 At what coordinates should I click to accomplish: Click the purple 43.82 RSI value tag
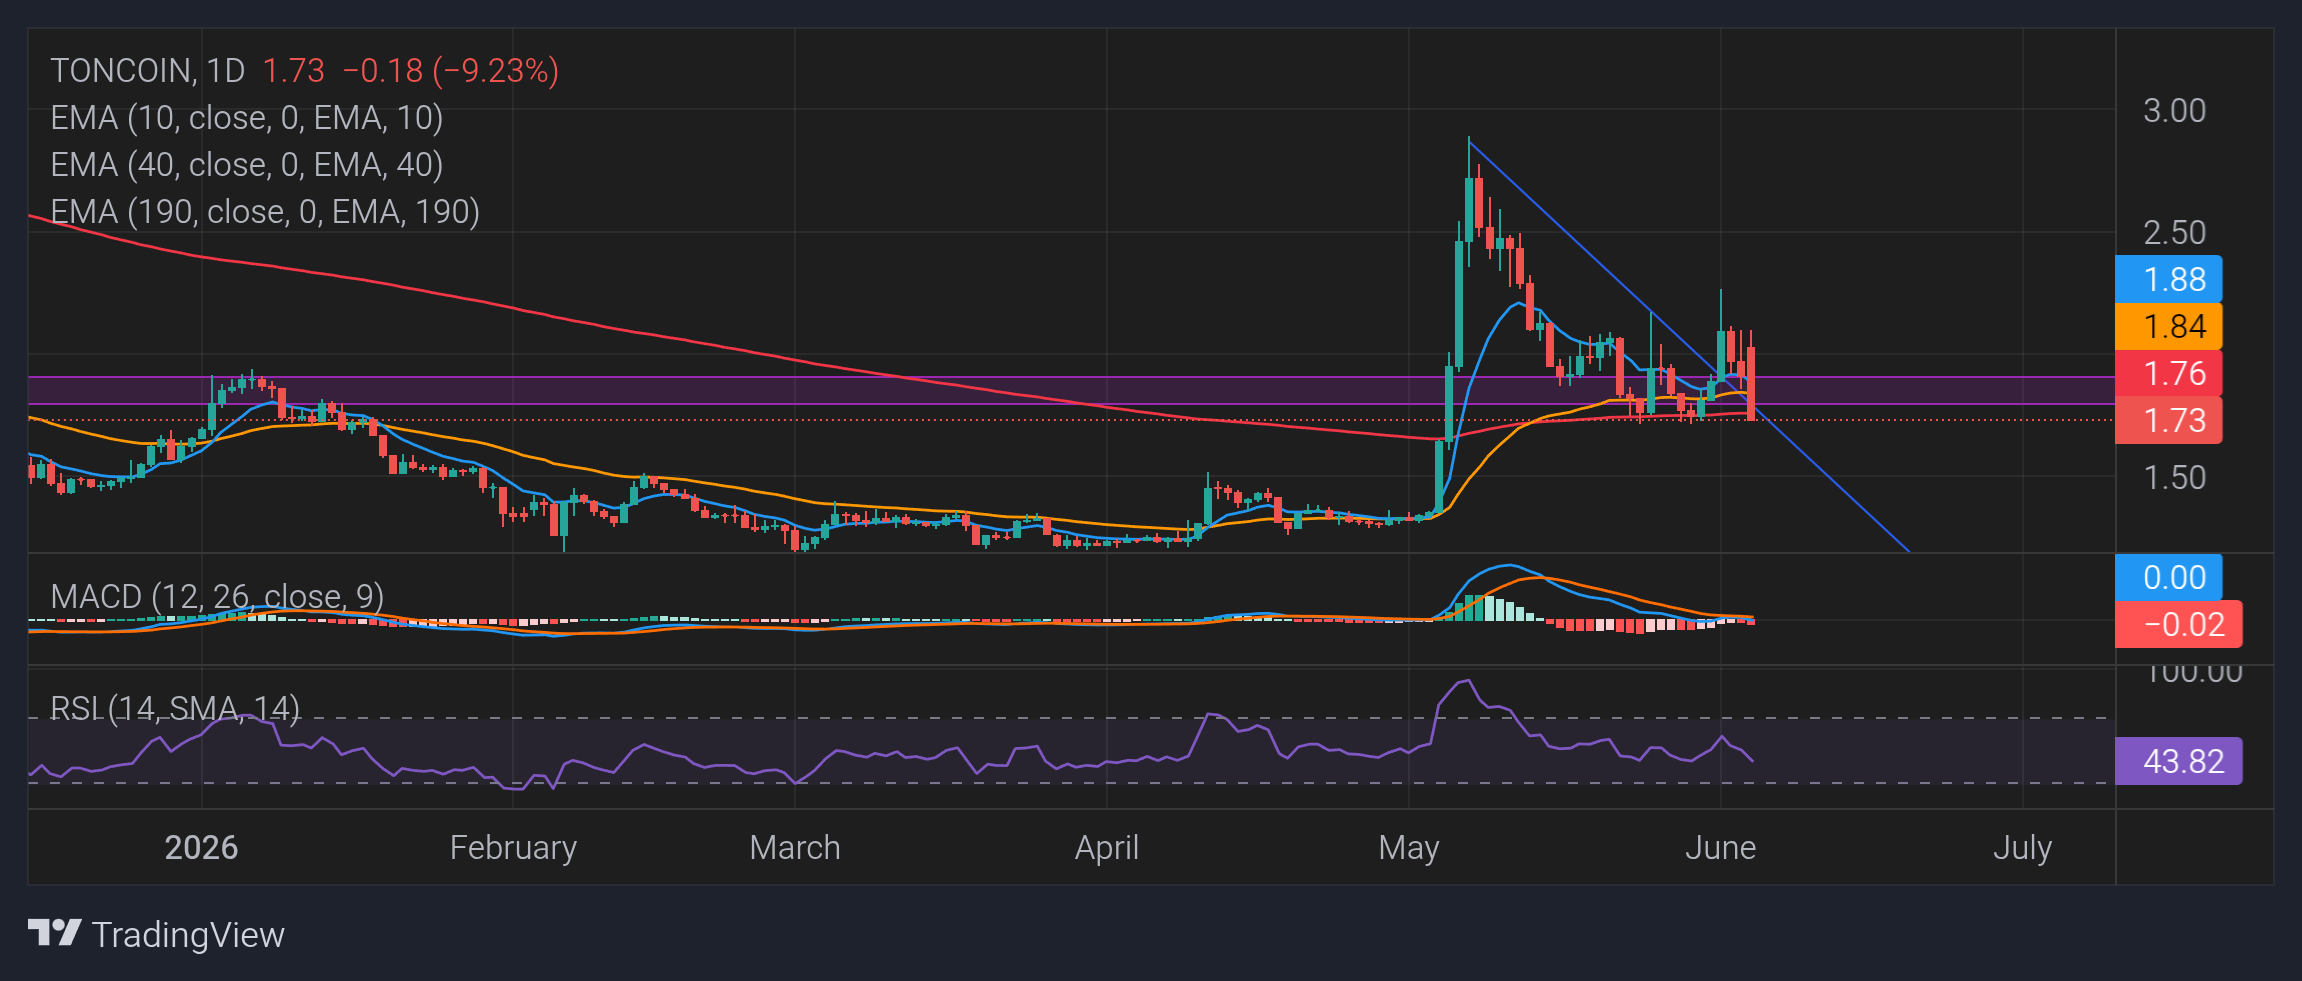click(x=2179, y=761)
